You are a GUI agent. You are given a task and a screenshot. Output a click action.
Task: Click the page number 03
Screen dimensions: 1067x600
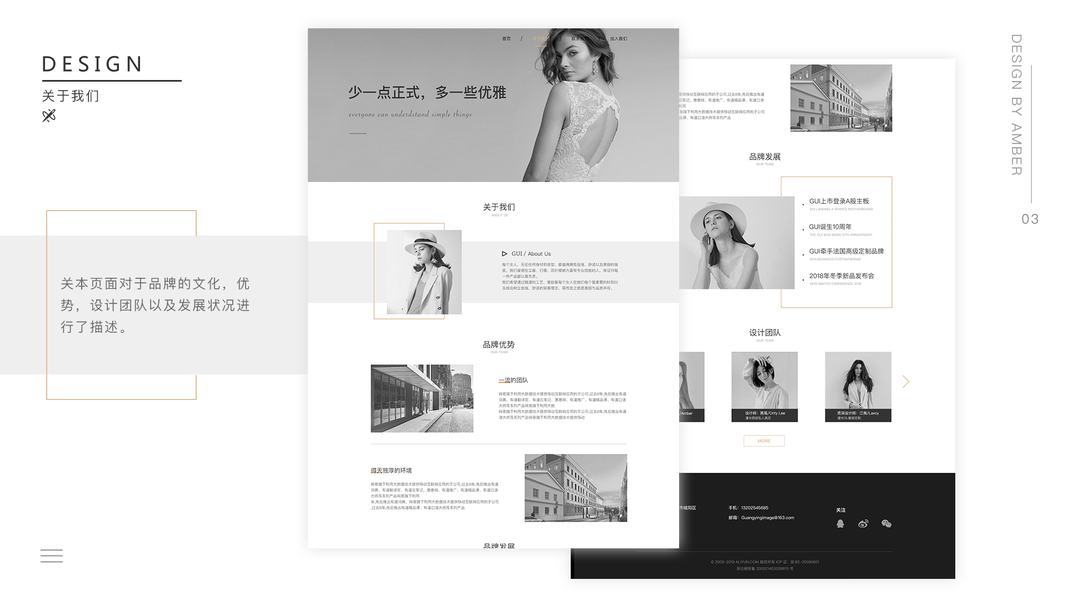click(1030, 219)
